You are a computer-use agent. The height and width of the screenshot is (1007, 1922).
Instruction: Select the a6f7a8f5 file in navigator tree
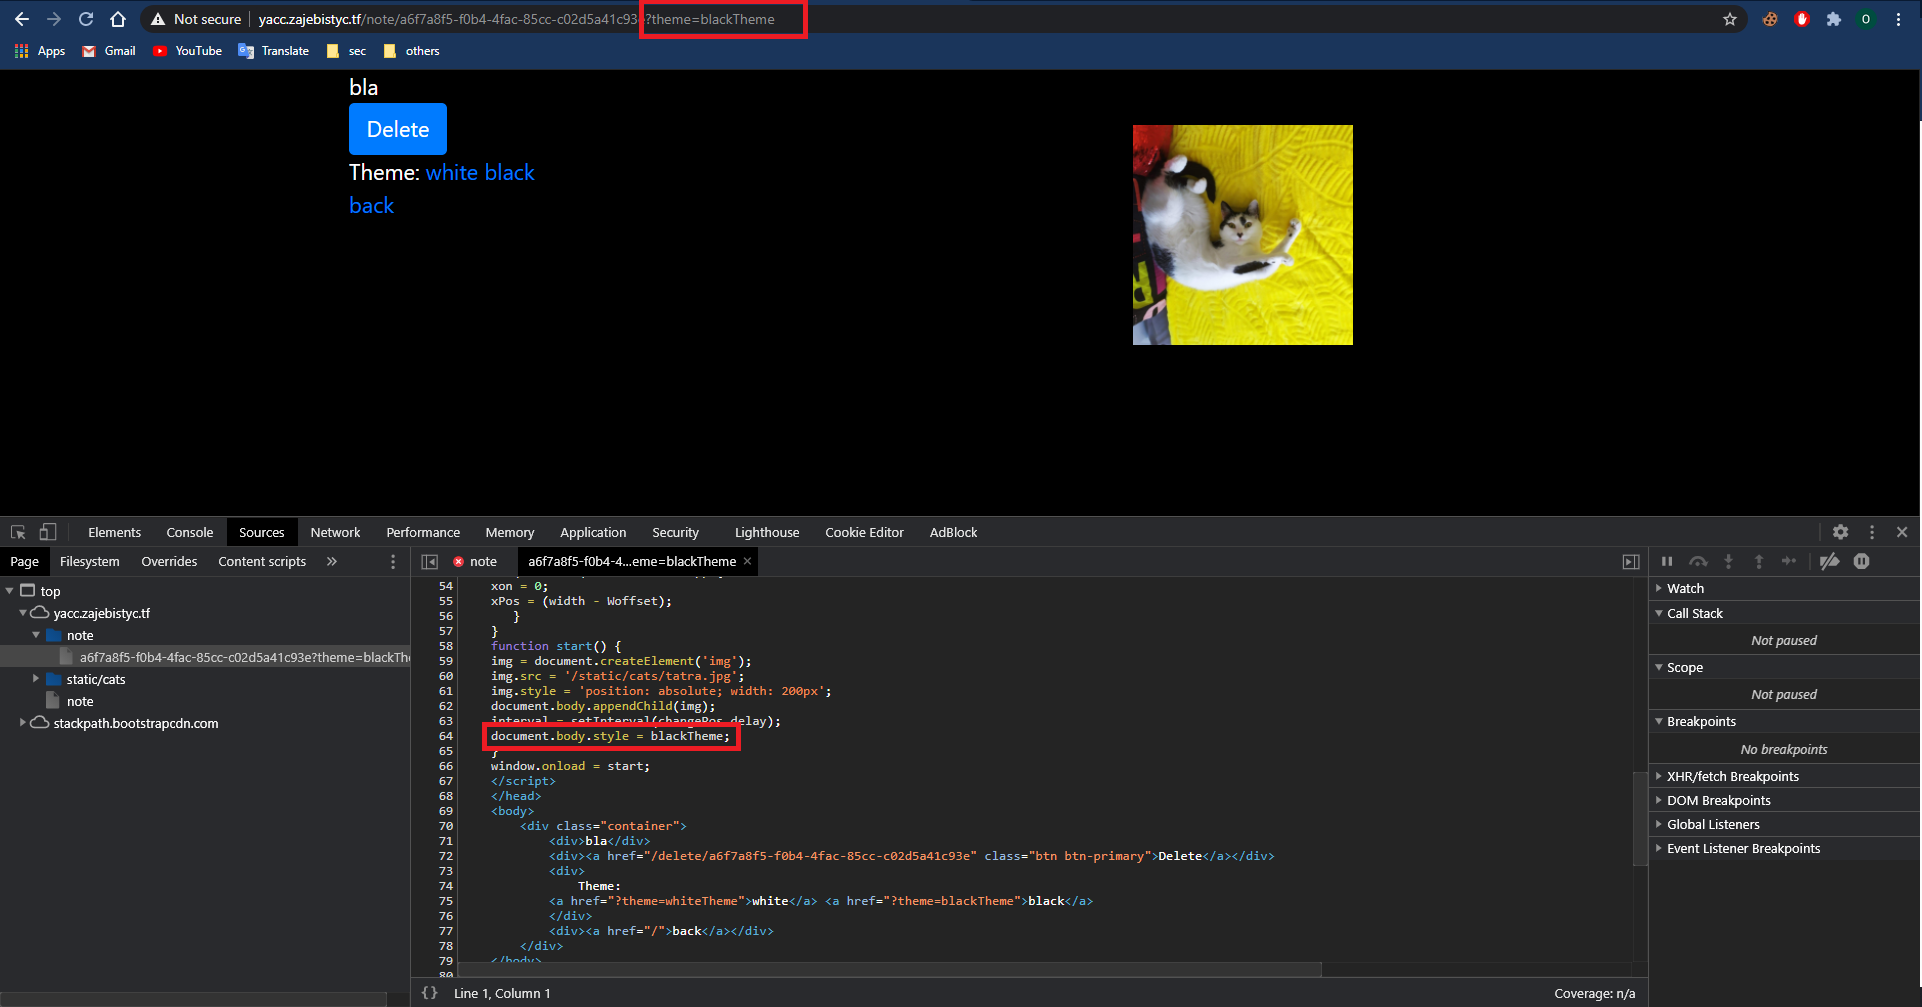205,657
